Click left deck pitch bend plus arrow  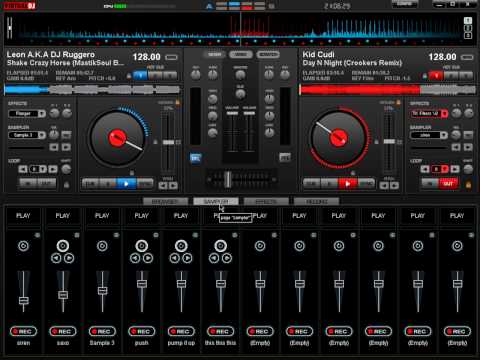173,186
